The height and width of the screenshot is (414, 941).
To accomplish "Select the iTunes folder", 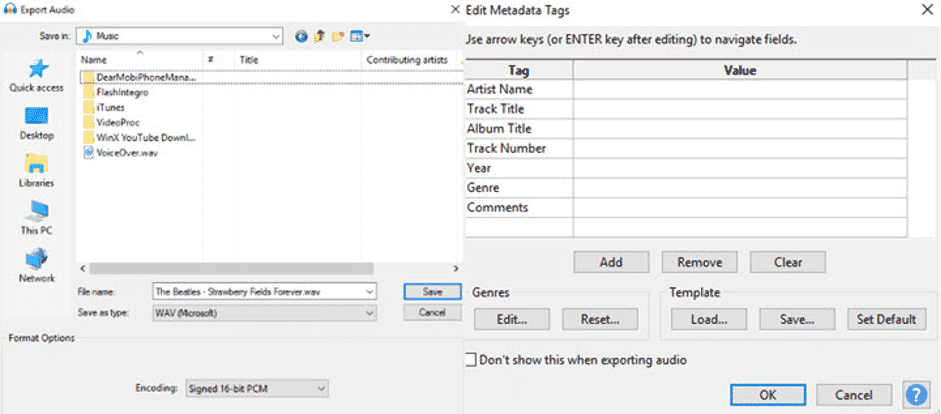I will pyautogui.click(x=104, y=107).
